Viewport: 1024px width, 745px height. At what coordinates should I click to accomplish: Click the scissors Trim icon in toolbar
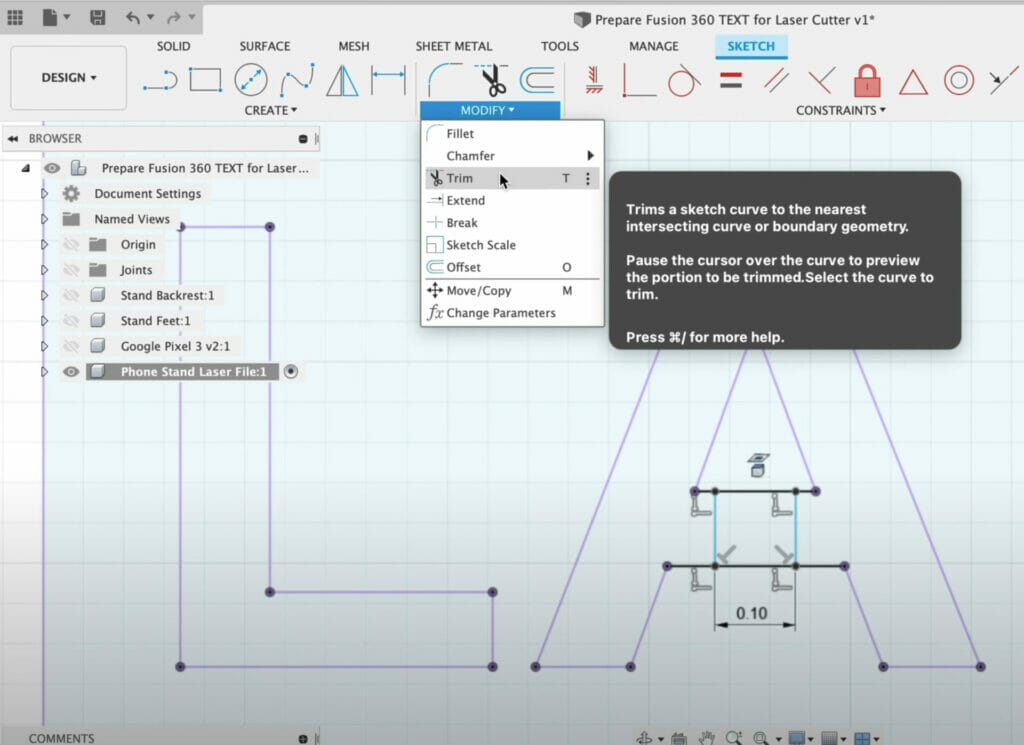(492, 80)
